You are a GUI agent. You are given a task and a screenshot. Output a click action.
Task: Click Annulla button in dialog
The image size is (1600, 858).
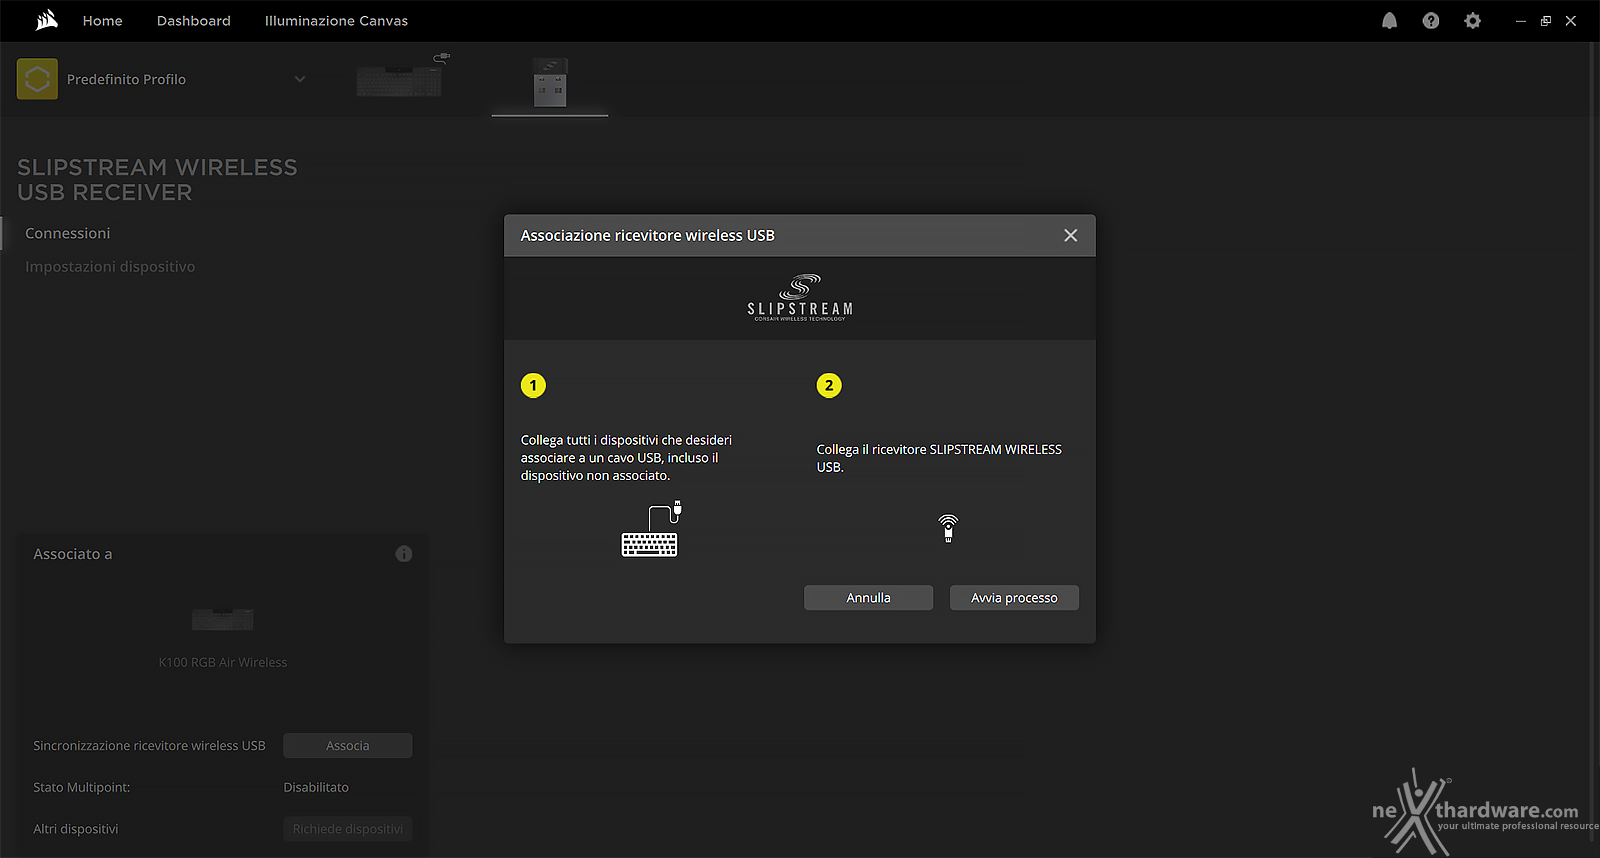coord(868,598)
